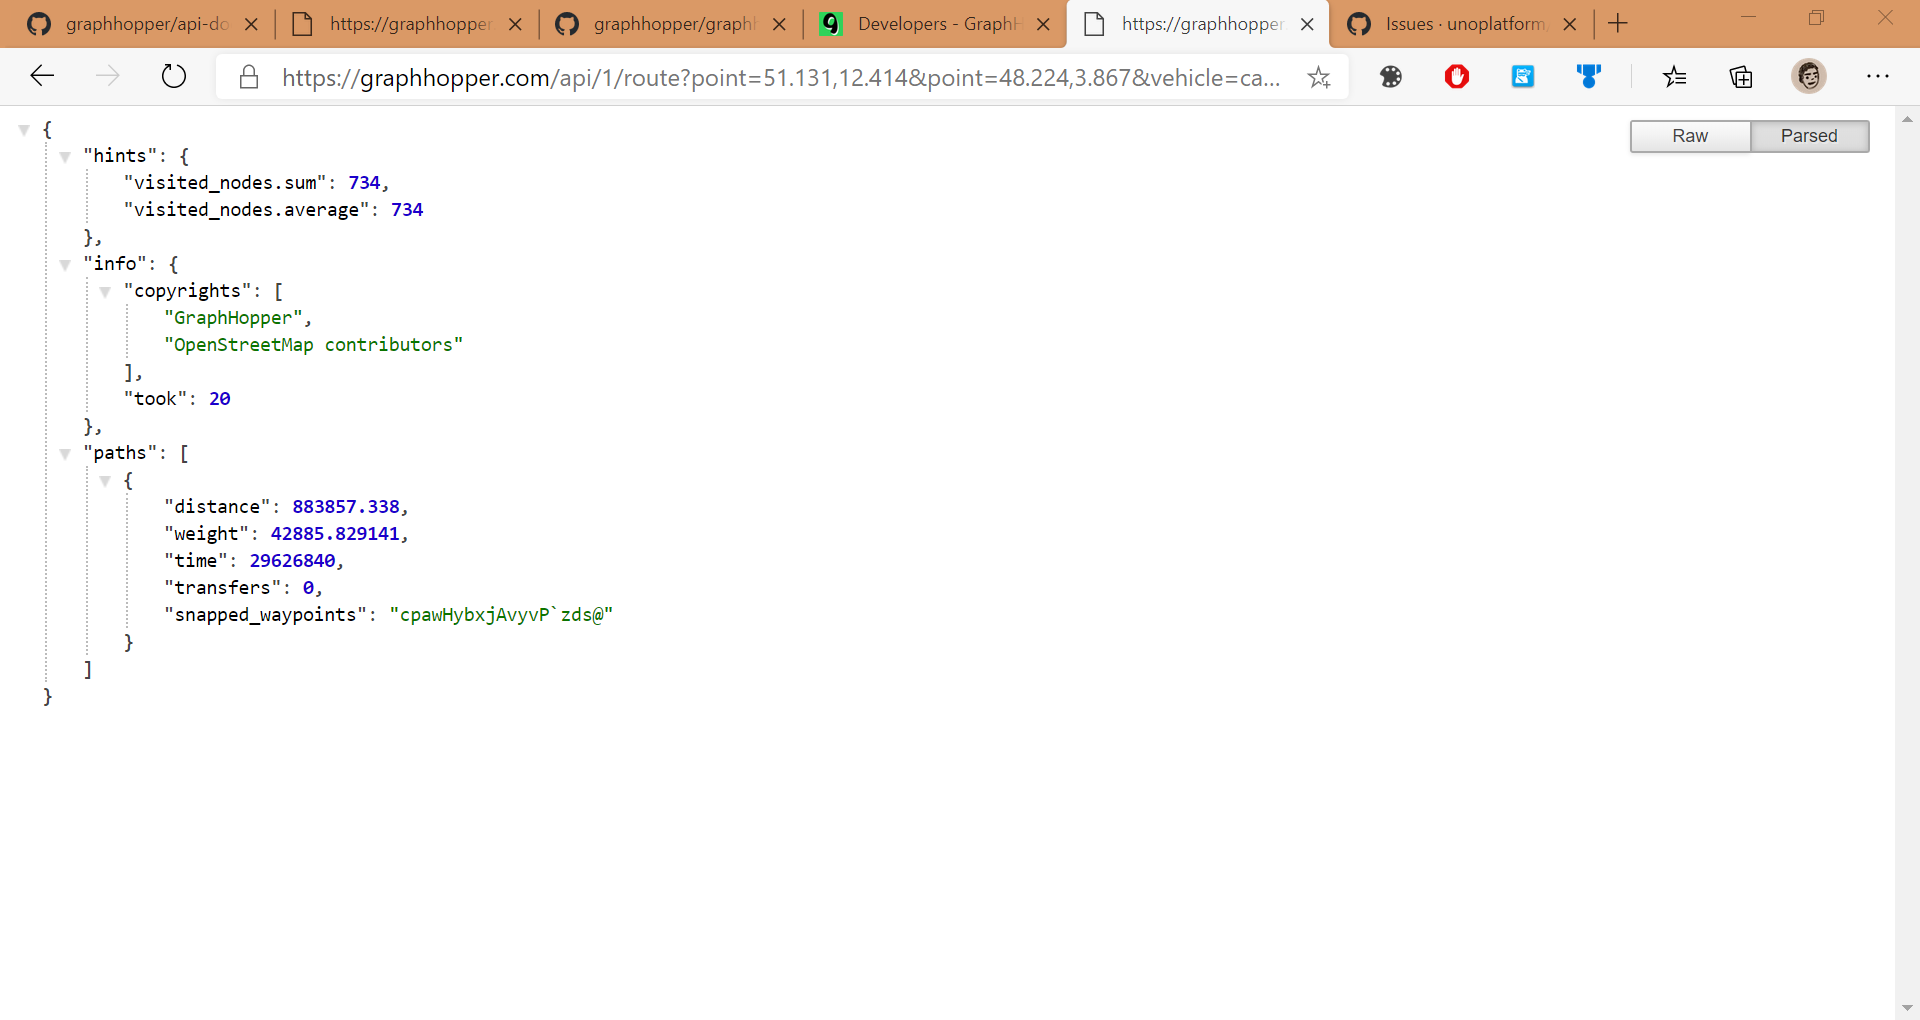Open a new tab with plus button
The image size is (1920, 1020).
[x=1618, y=23]
